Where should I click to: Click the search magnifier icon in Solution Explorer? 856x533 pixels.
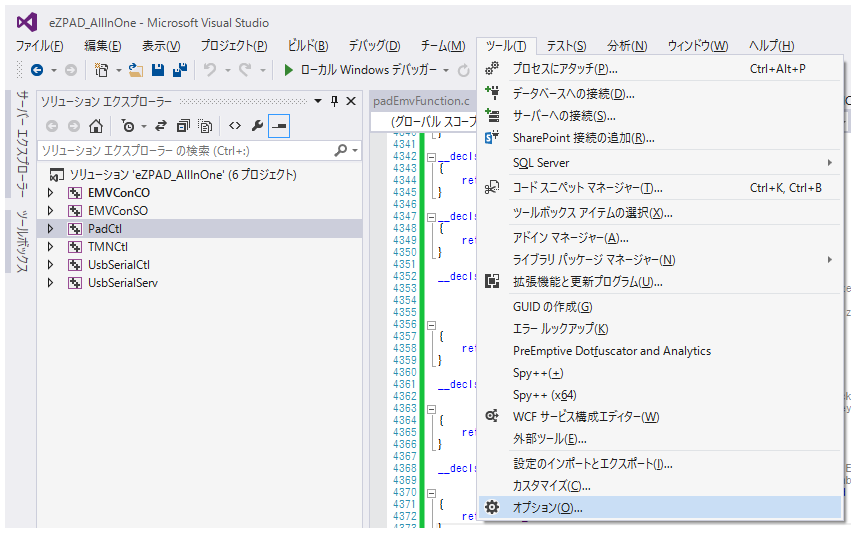(x=341, y=150)
